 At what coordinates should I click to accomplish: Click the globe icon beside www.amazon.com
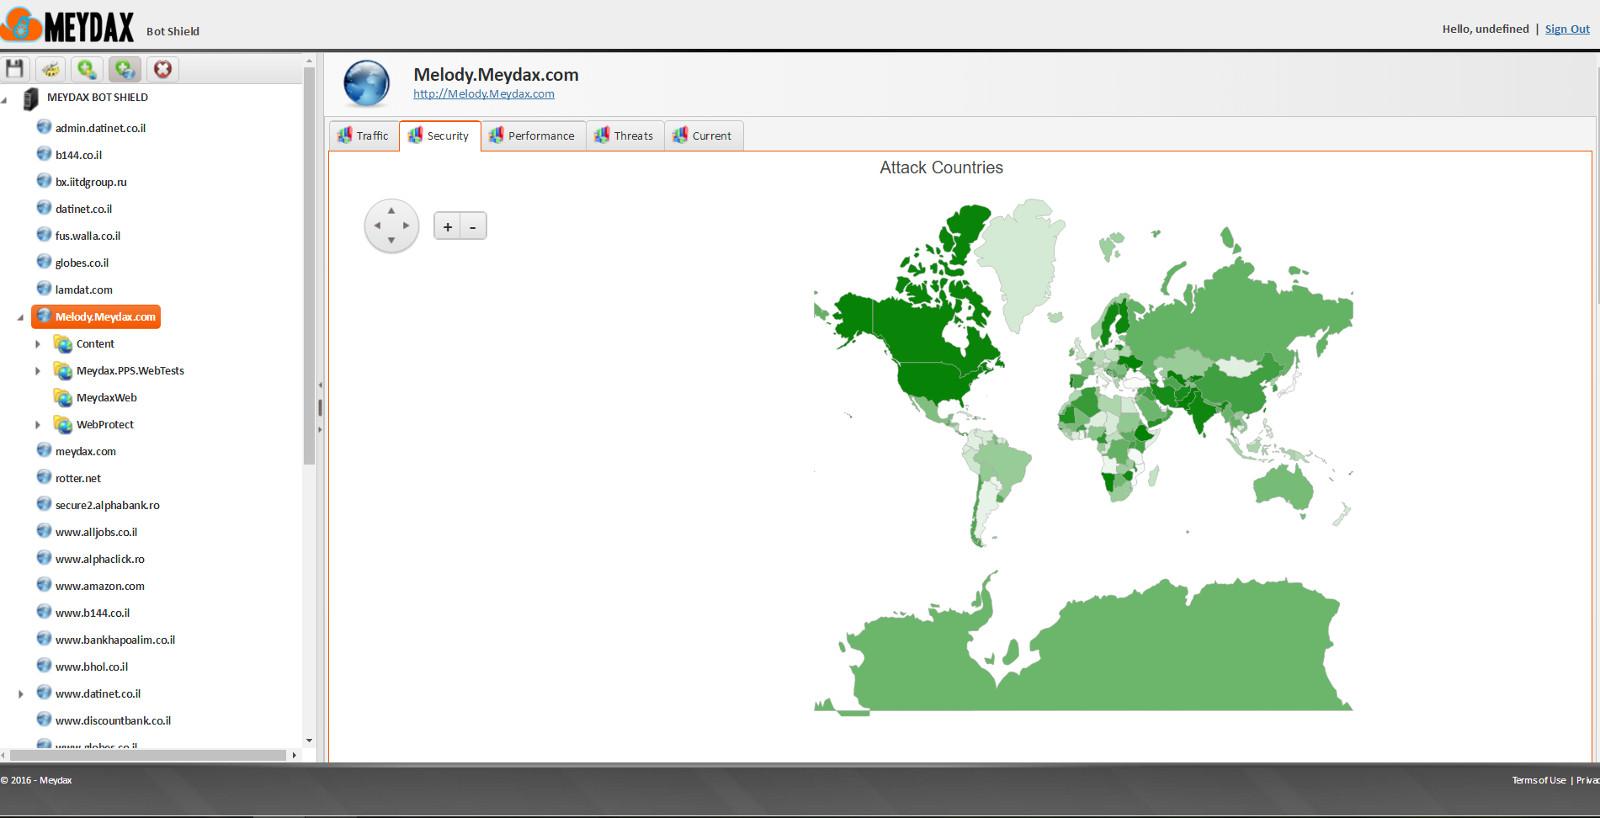pos(44,585)
